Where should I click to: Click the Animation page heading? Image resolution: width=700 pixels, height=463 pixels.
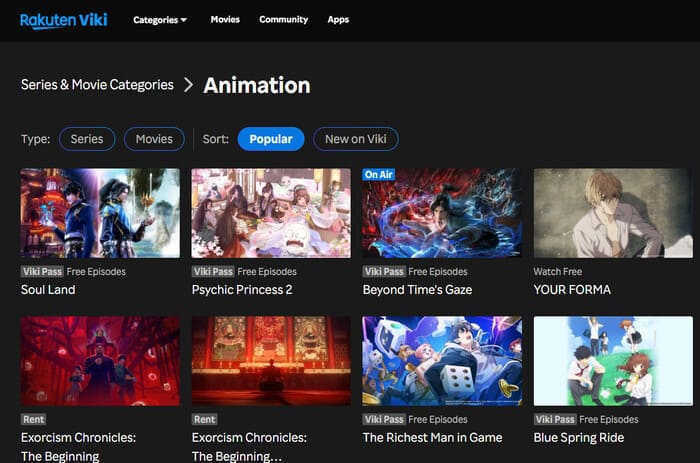point(257,85)
